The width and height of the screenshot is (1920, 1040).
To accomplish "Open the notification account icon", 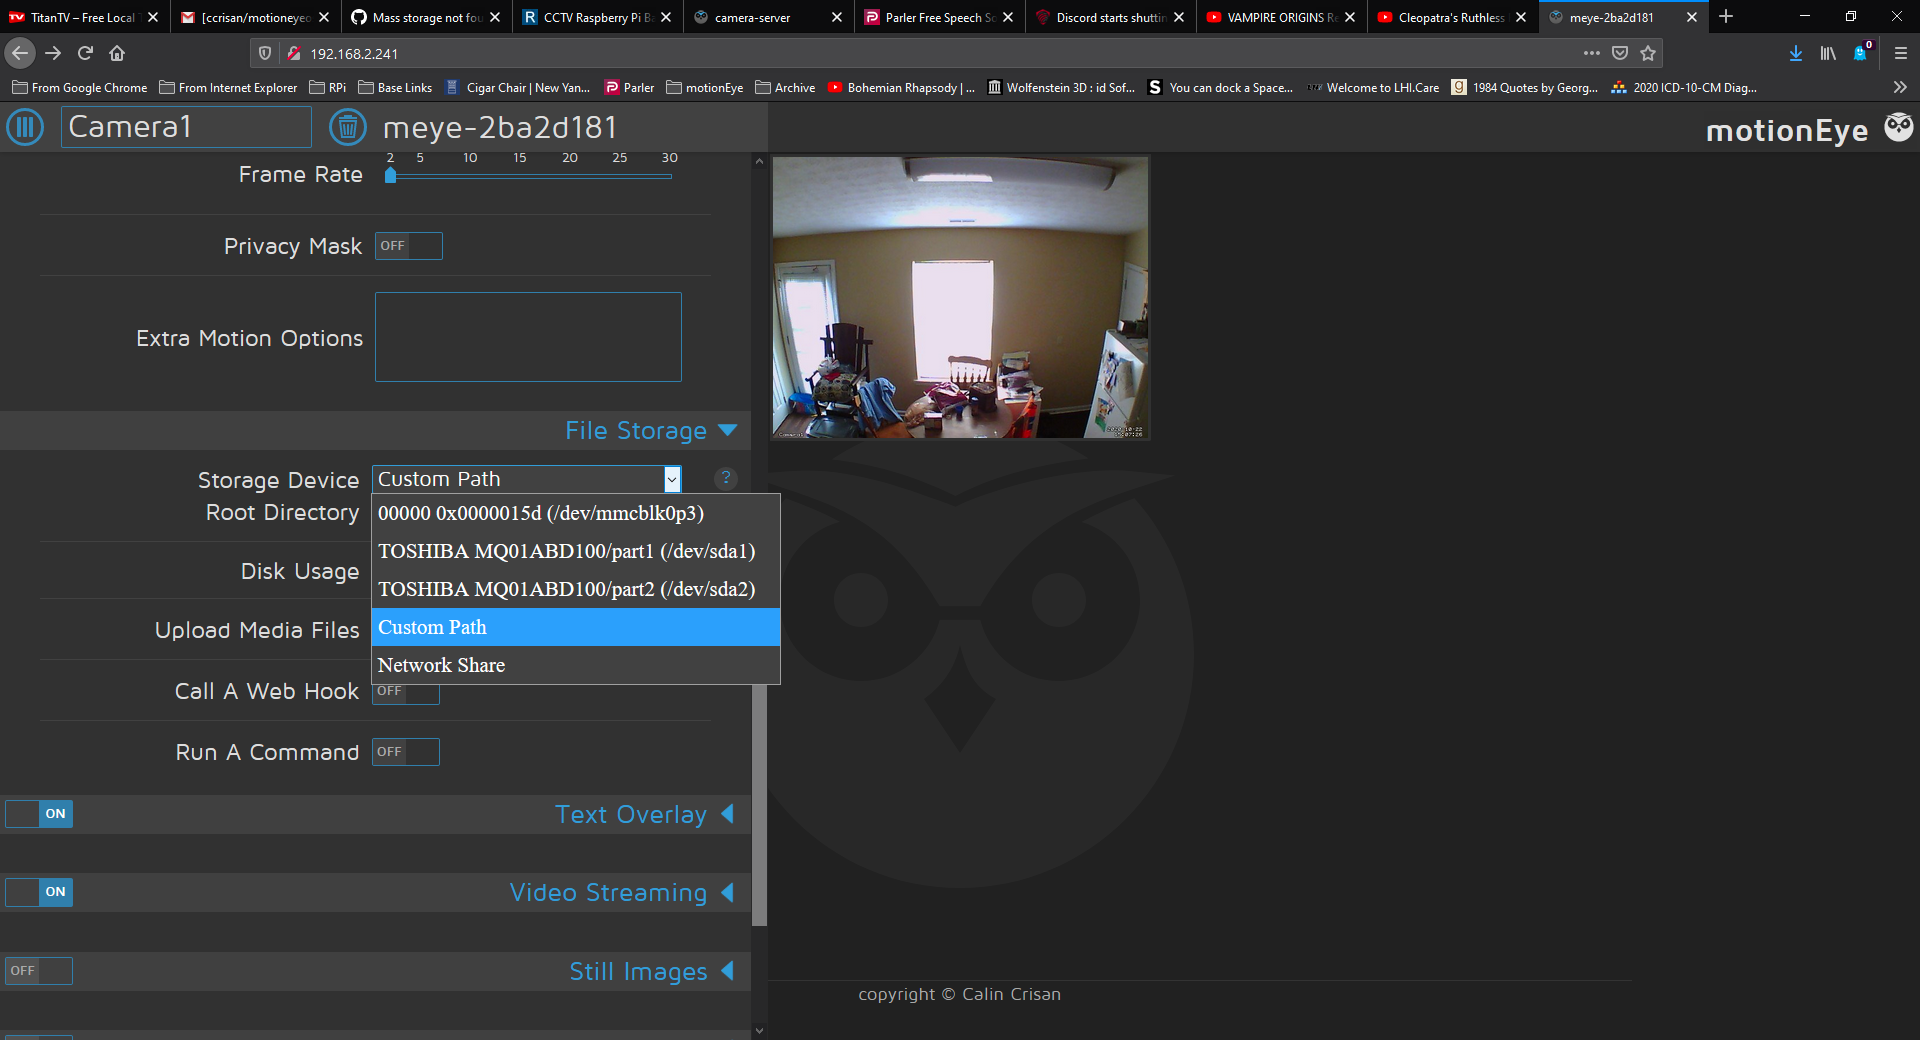I will (x=1861, y=53).
